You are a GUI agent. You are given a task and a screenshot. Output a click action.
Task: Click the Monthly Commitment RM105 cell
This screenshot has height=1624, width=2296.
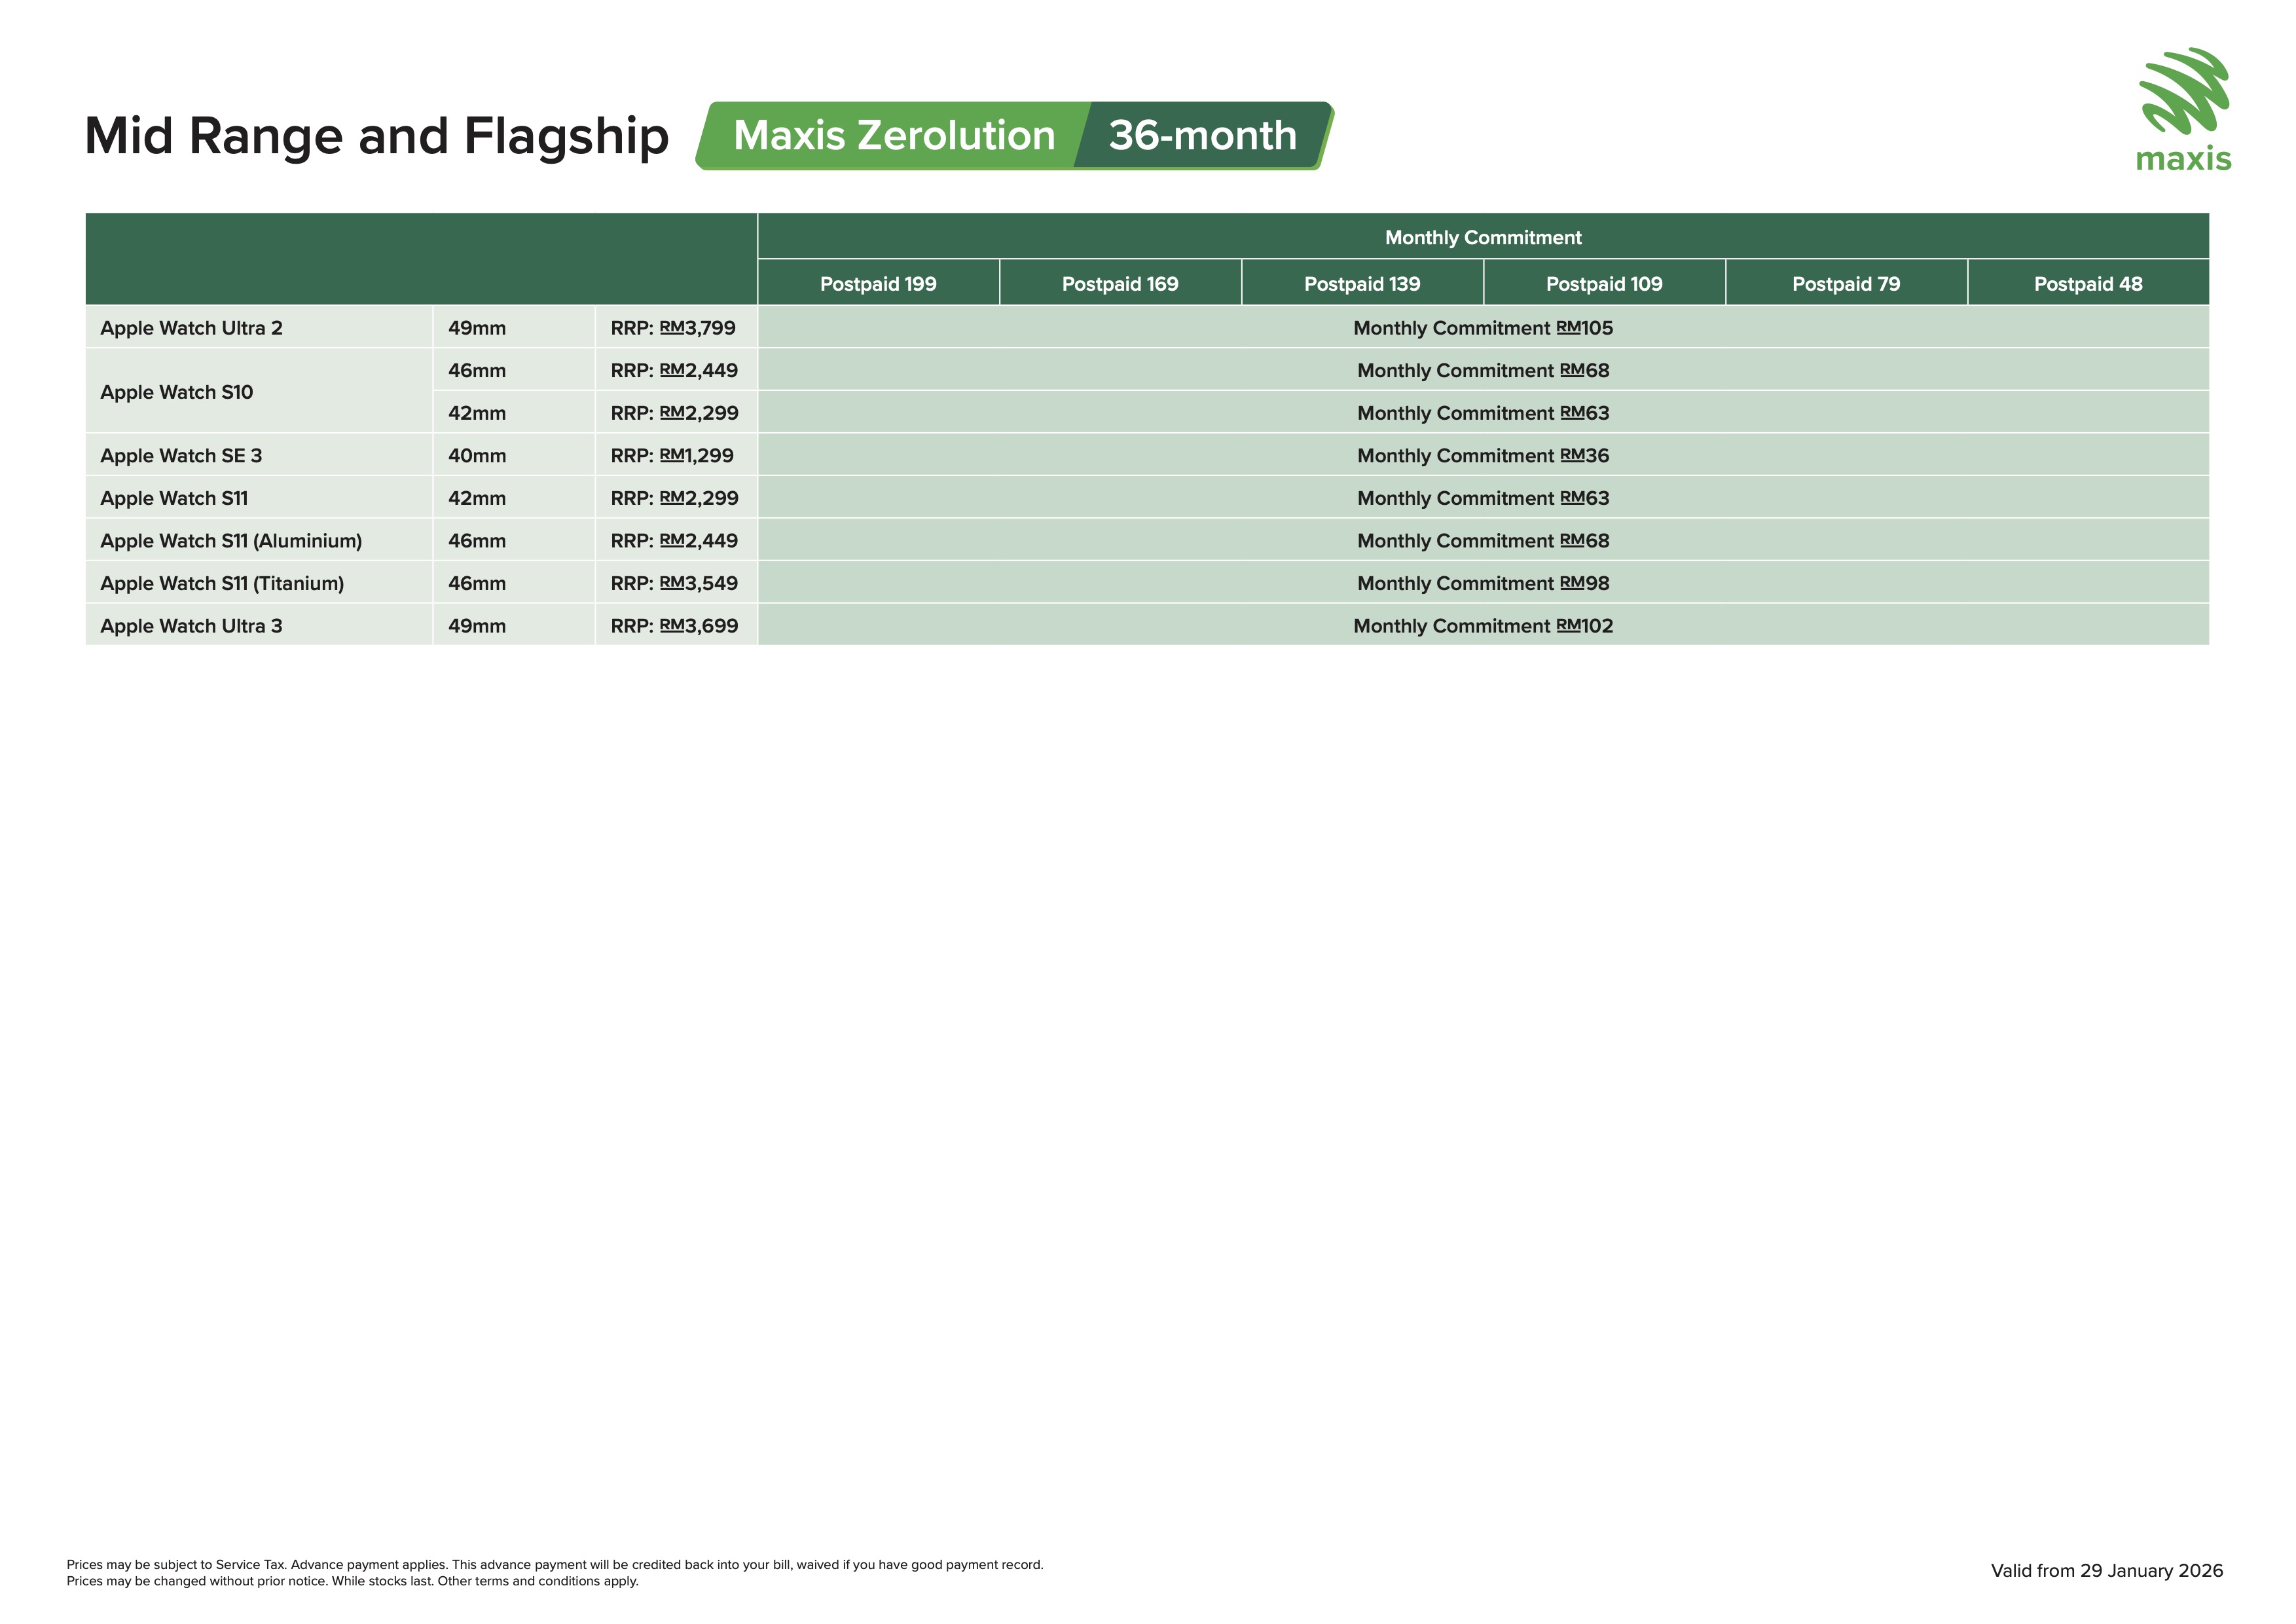[x=1483, y=328]
